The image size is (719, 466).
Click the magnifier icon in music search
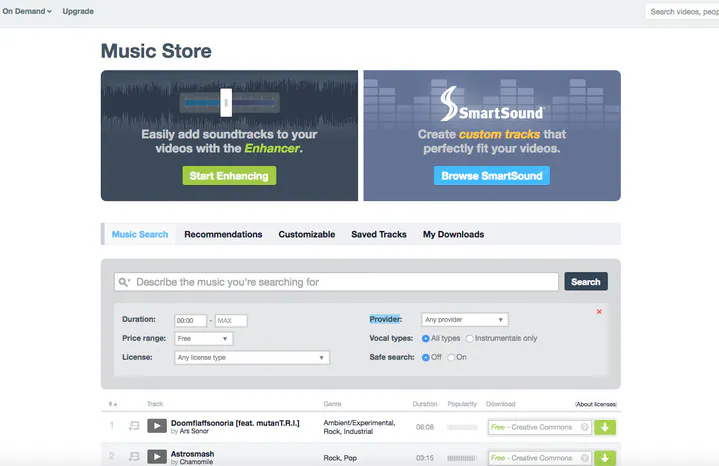coord(124,282)
